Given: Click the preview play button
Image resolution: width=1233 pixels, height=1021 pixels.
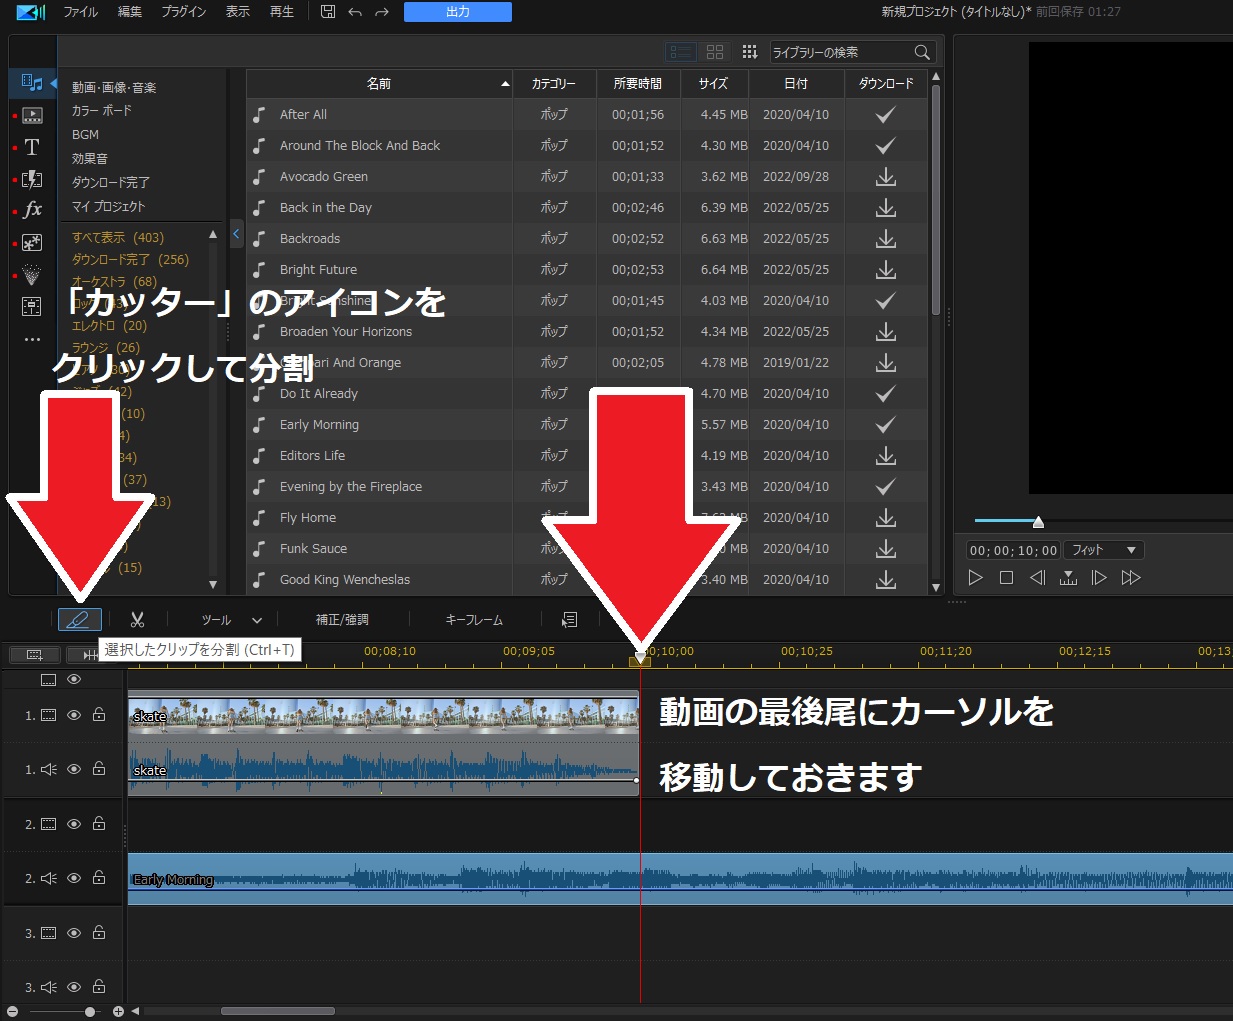Looking at the screenshot, I should coord(976,578).
